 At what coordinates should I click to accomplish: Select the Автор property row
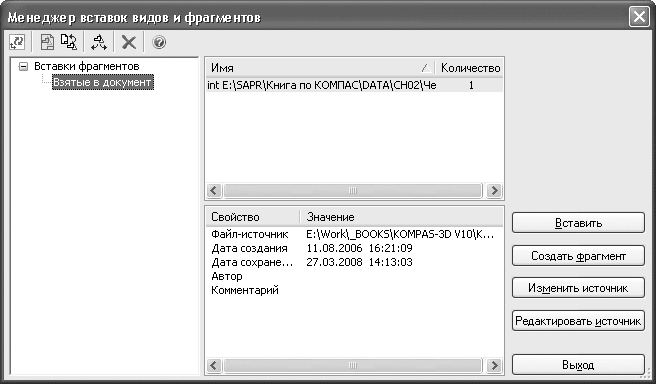(x=355, y=276)
